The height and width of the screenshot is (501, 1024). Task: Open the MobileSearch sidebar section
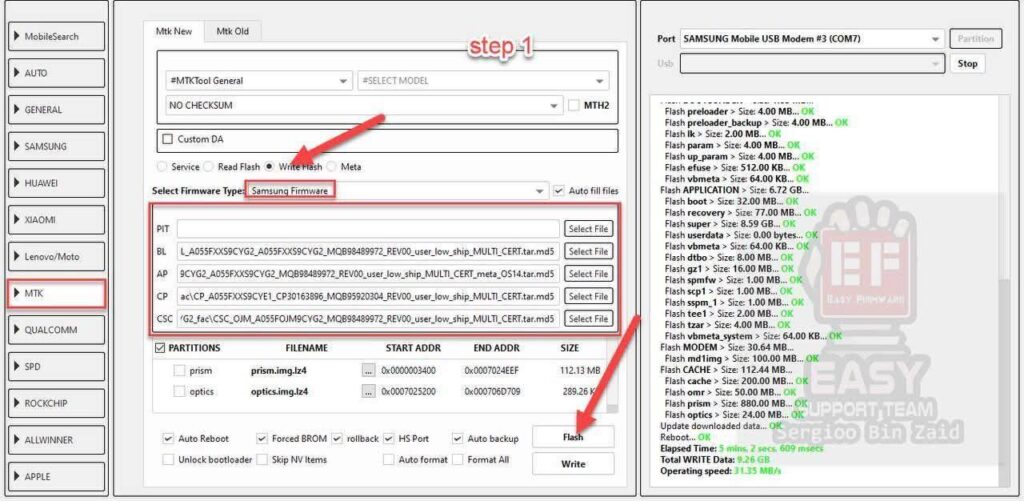coord(56,37)
